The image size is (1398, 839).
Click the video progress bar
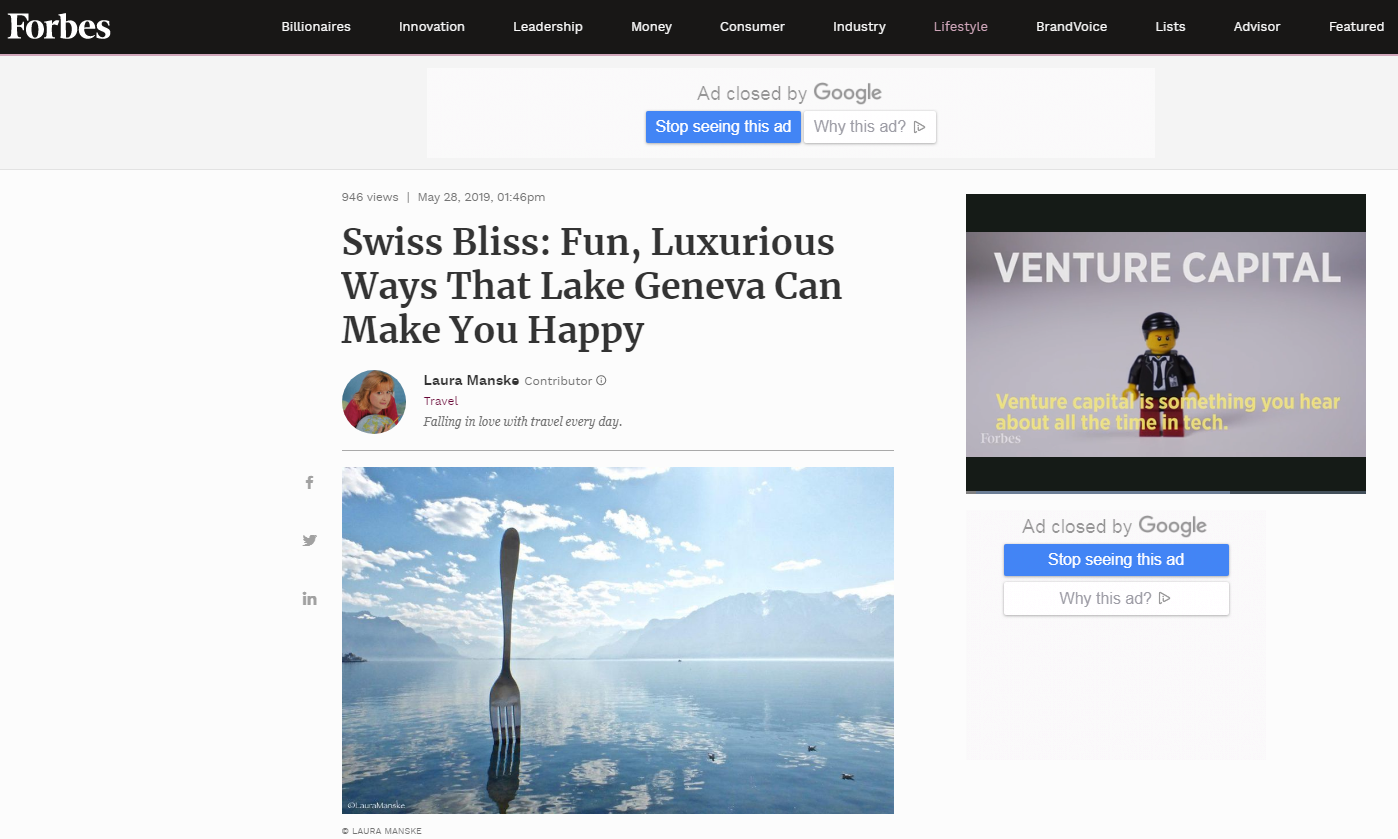point(1166,491)
